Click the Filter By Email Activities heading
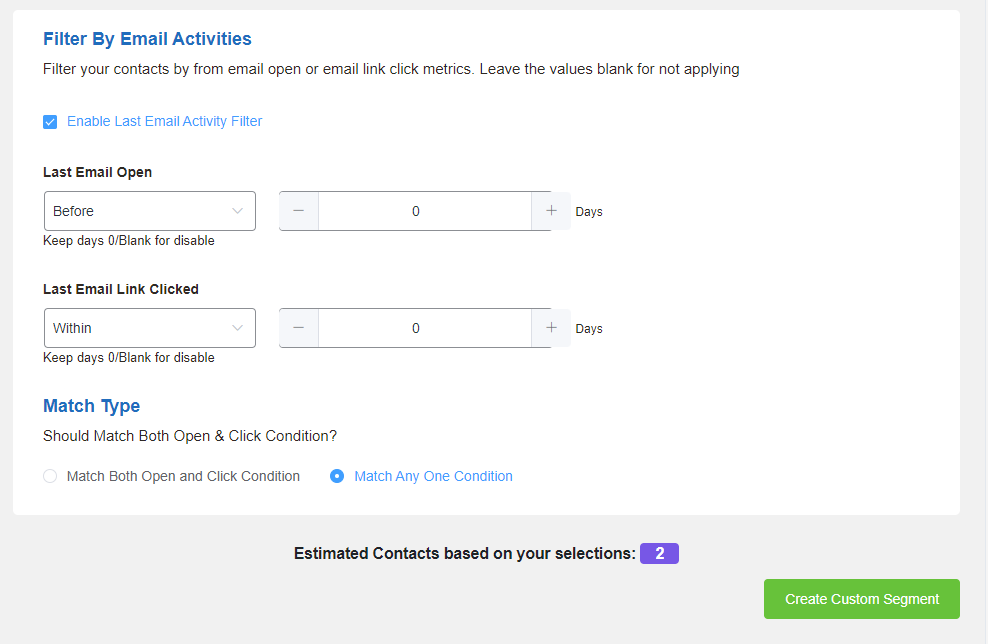 [147, 39]
